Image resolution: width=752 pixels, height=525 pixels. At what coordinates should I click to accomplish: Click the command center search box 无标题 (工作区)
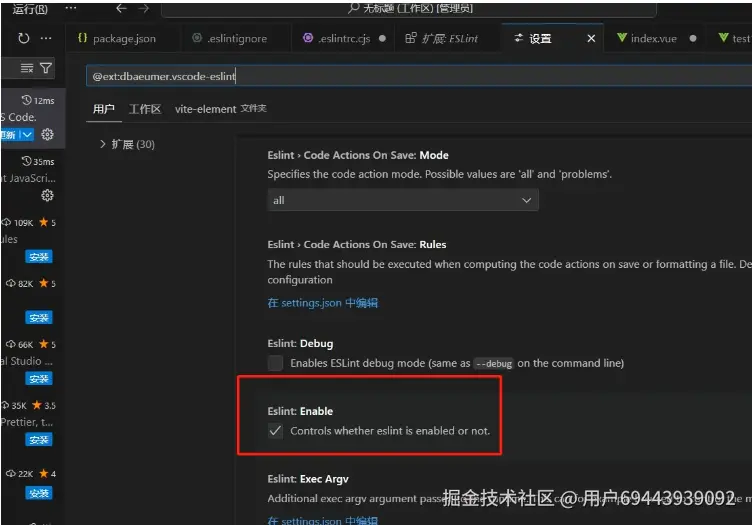[409, 9]
